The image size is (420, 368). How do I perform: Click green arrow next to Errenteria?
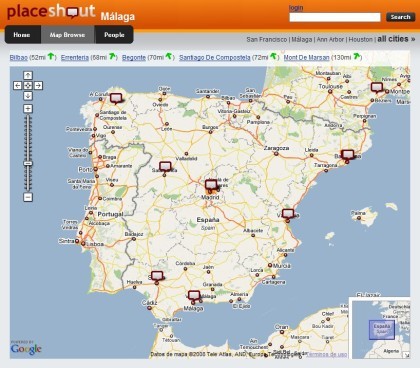pyautogui.click(x=113, y=57)
